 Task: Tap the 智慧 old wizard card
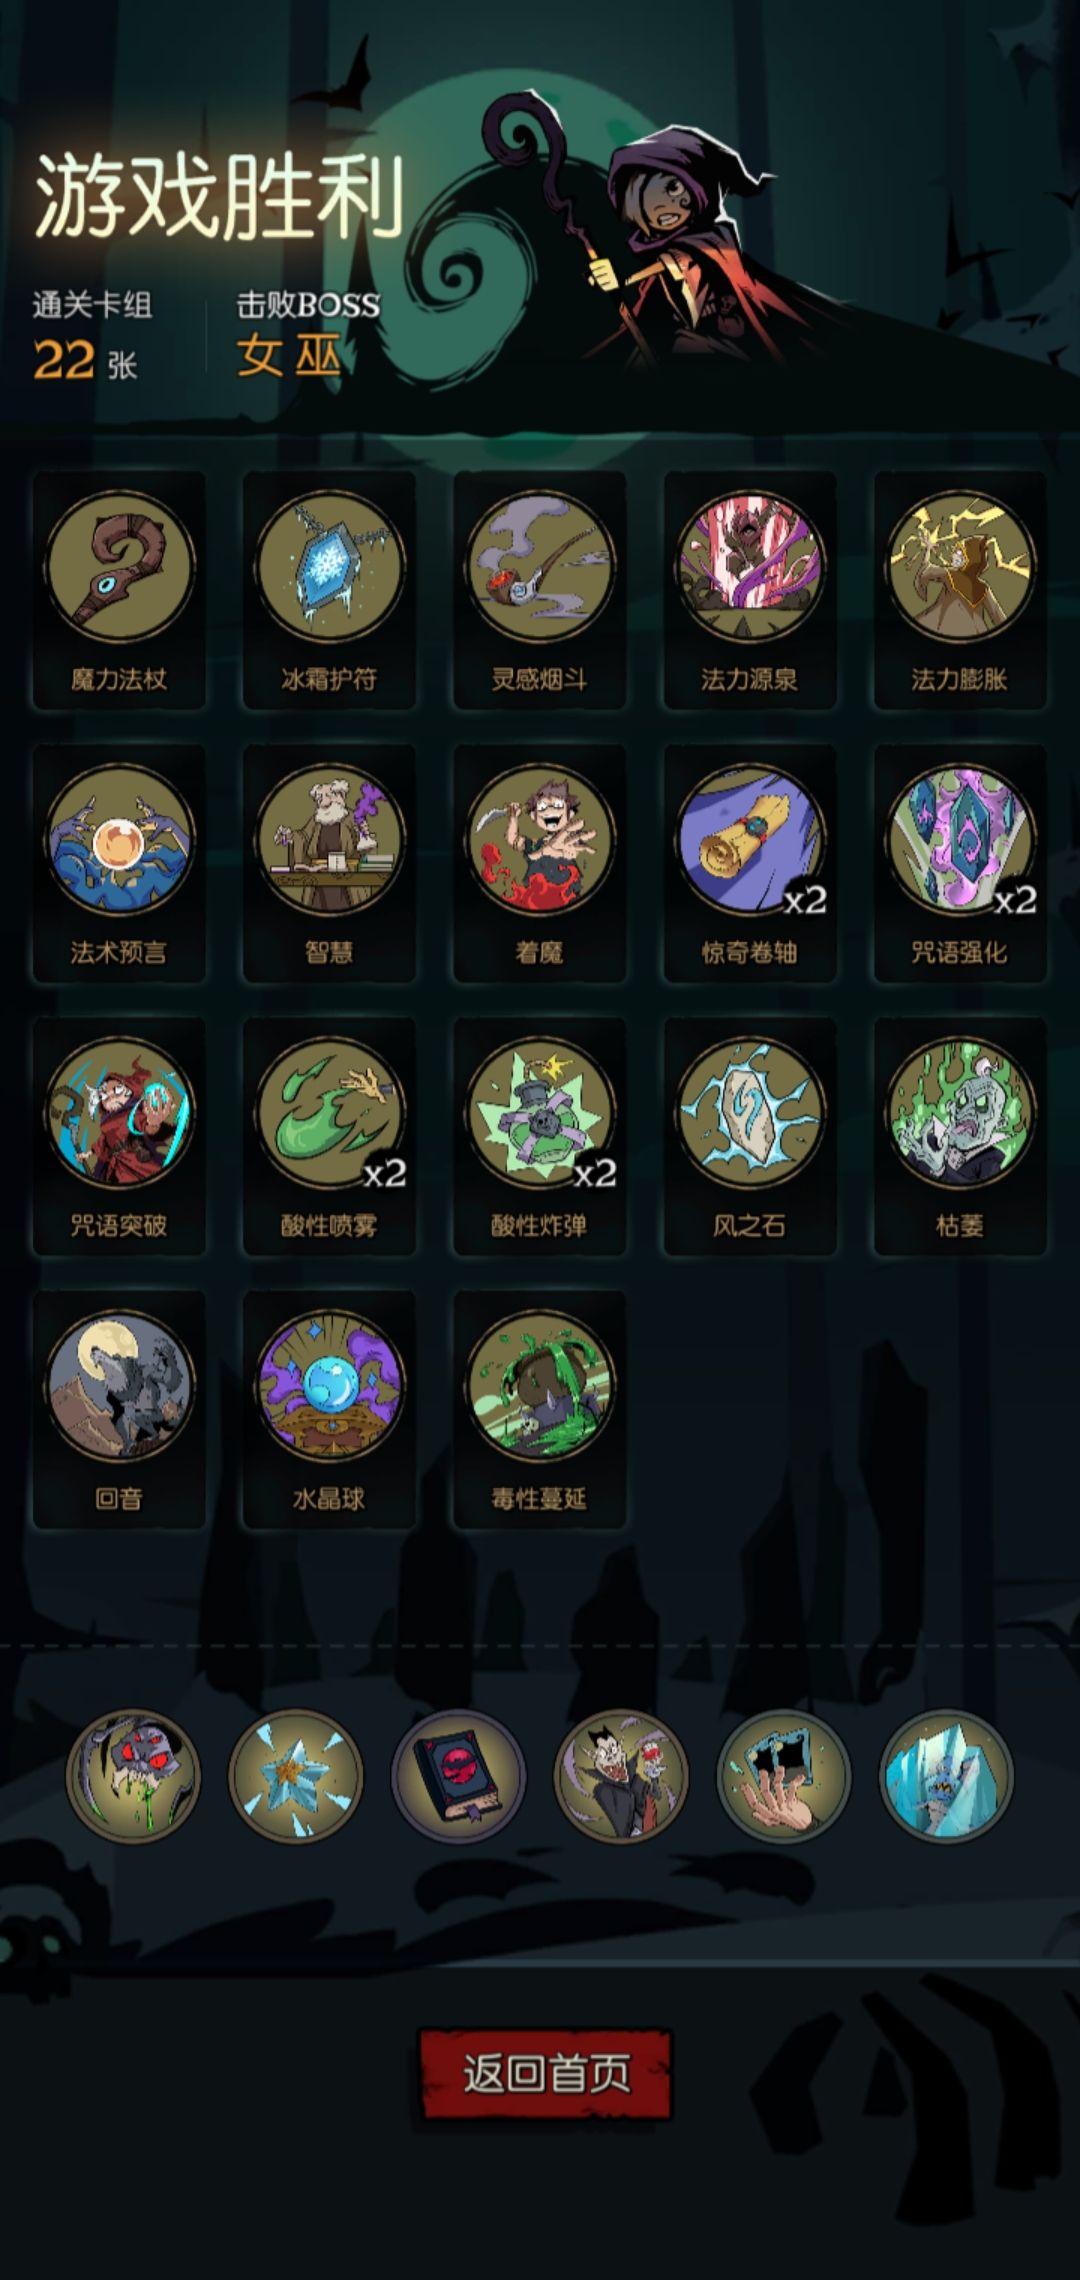[329, 863]
